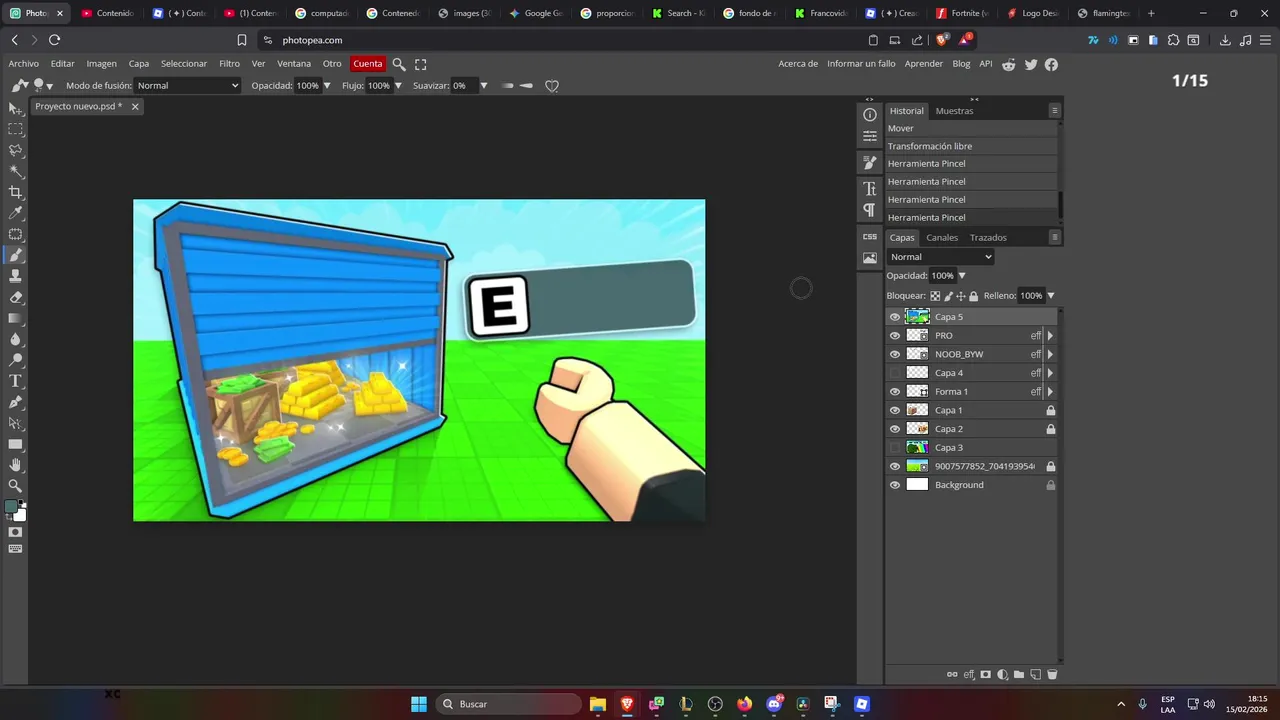Select the Lasso tool
Image resolution: width=1280 pixels, height=720 pixels.
click(x=15, y=150)
